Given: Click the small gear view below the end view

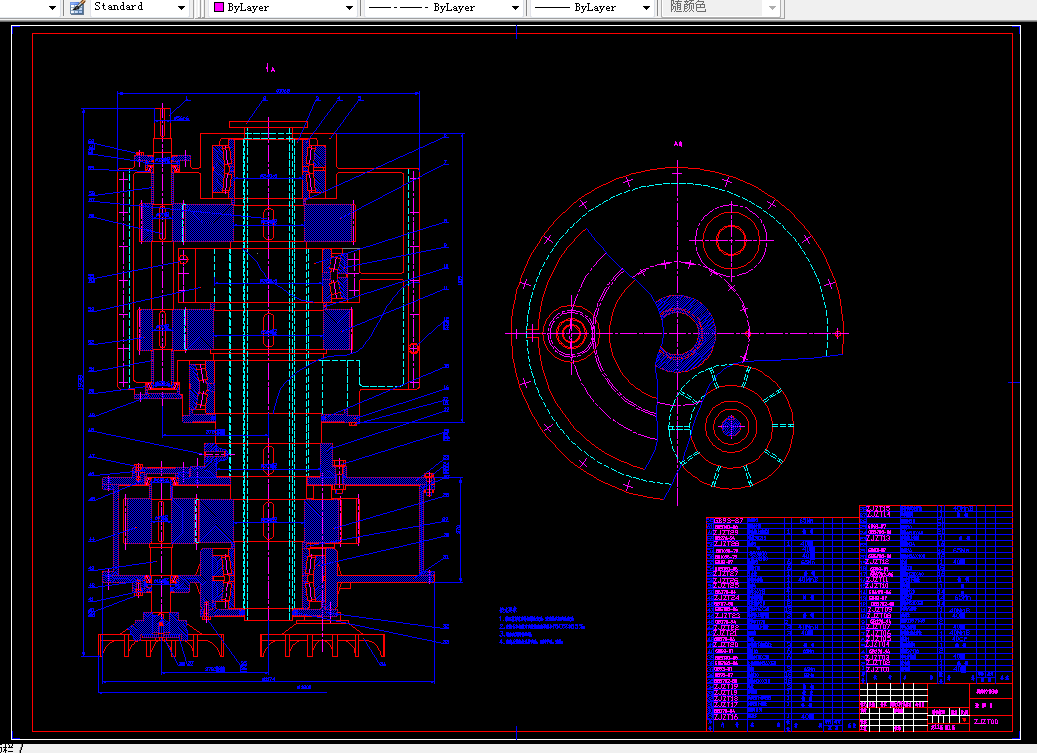Looking at the screenshot, I should click(x=730, y=428).
